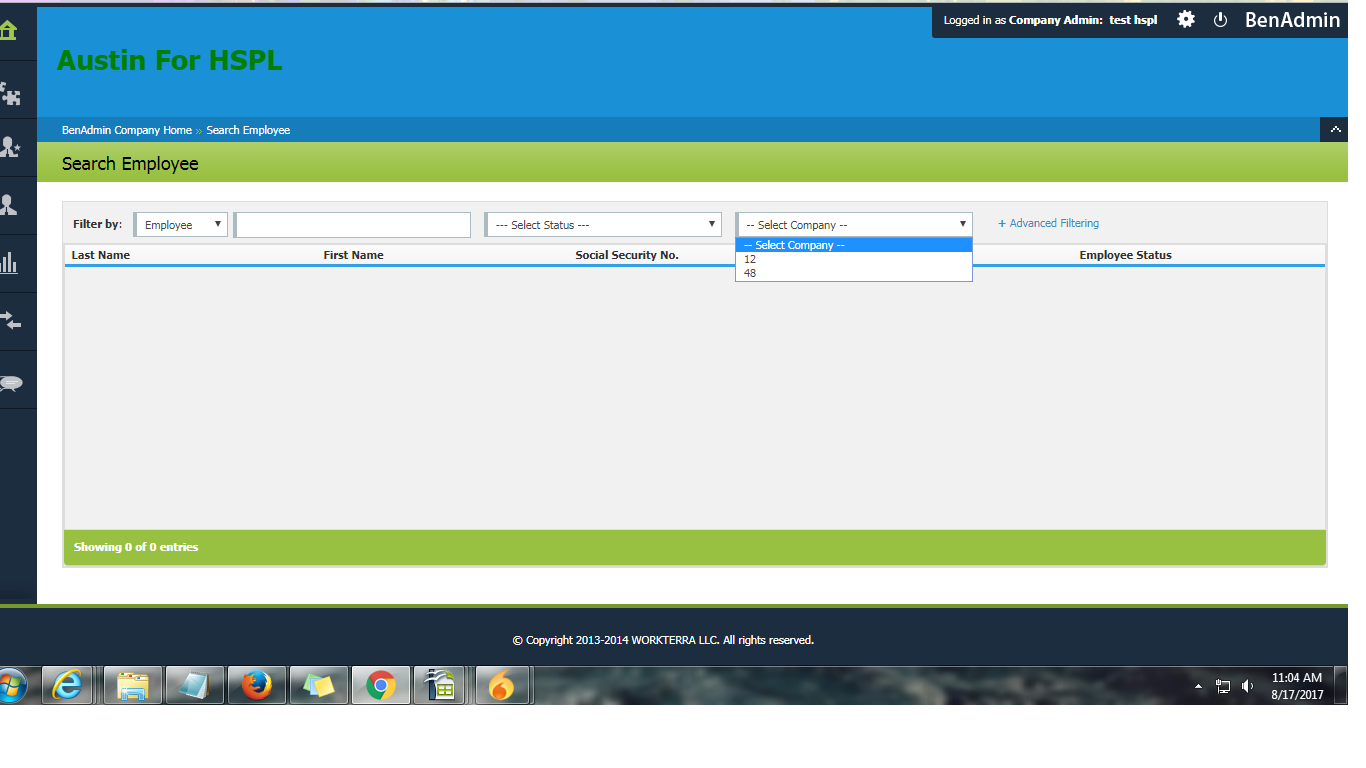Open the bar chart reports icon

click(x=9, y=263)
